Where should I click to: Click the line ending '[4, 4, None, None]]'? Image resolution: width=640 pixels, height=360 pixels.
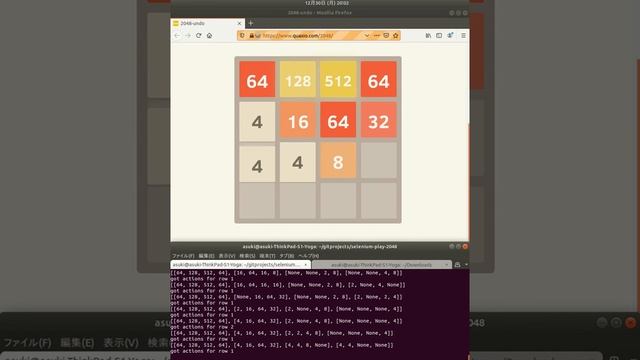[x=282, y=345]
